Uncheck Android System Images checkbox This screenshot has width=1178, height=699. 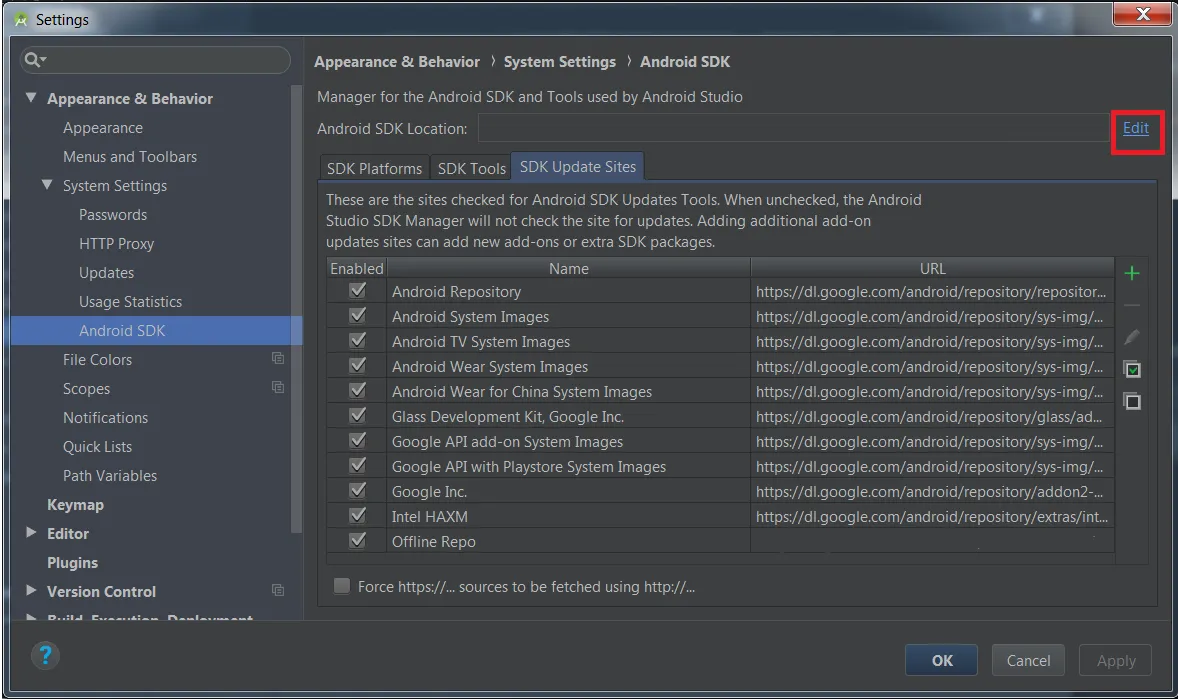coord(358,316)
